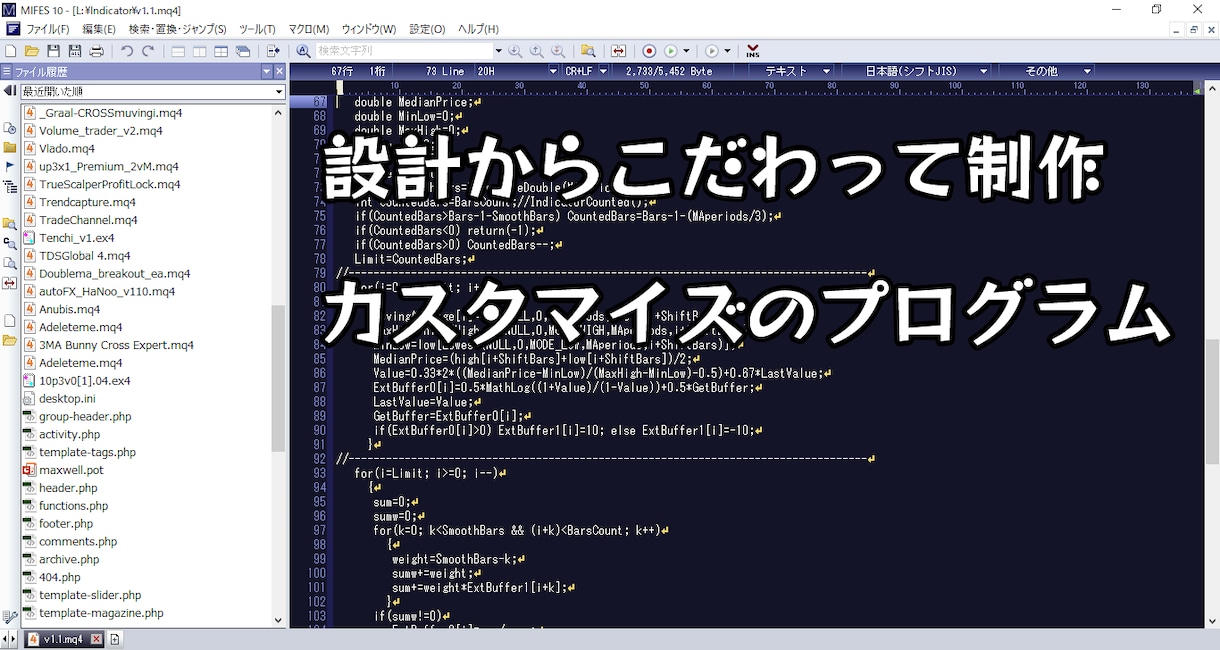This screenshot has width=1220, height=650.
Task: Click the yellow folder icon in the left sidebar
Action: (x=9, y=147)
